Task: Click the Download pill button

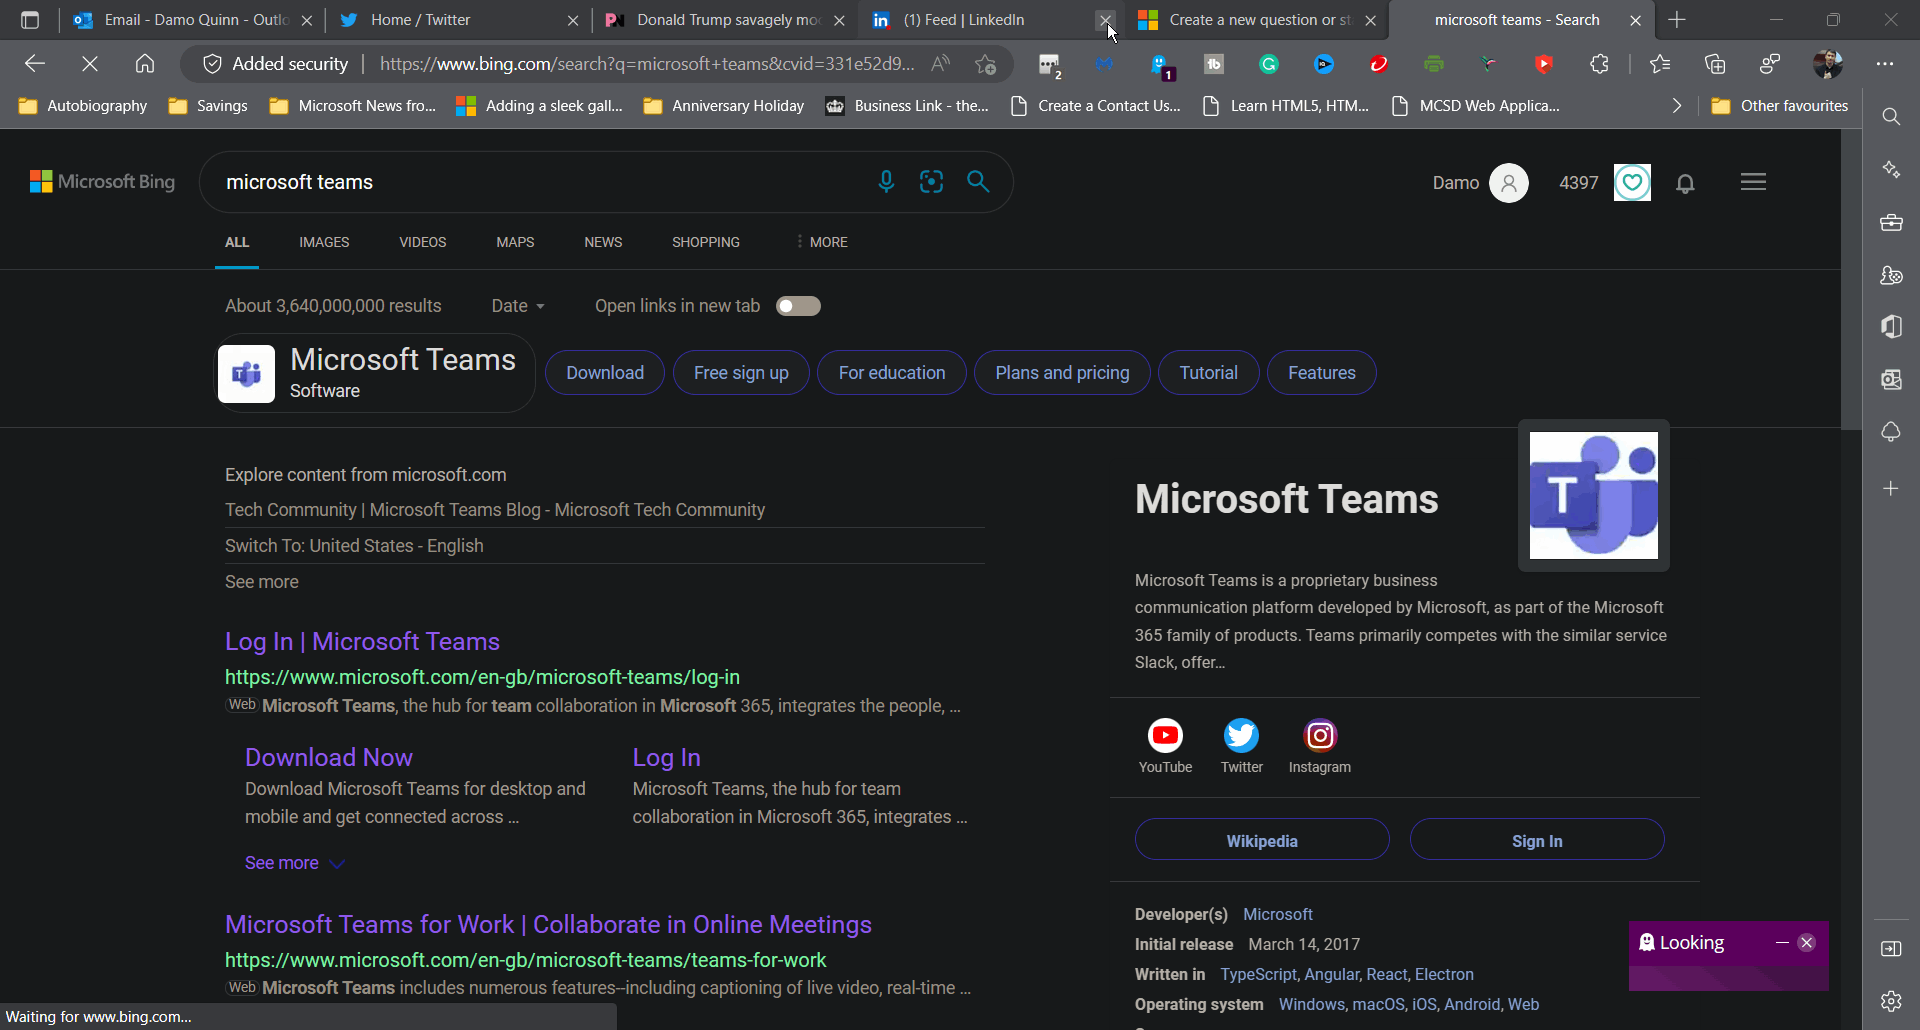Action: [605, 373]
